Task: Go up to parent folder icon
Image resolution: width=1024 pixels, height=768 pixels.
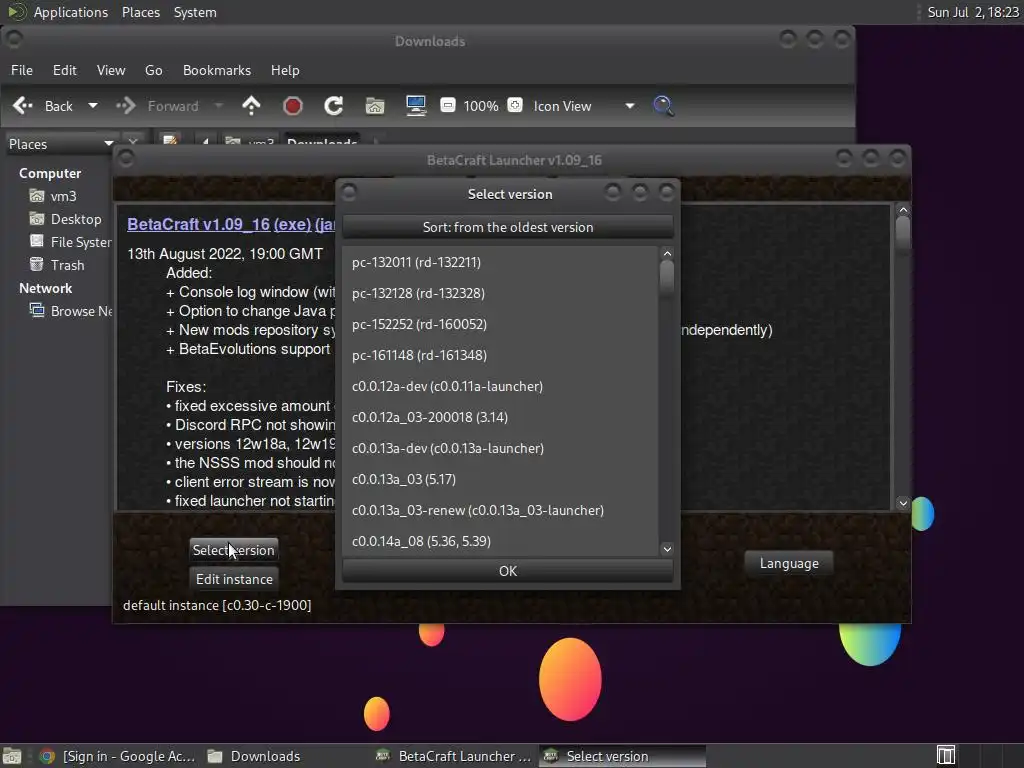Action: pos(251,105)
